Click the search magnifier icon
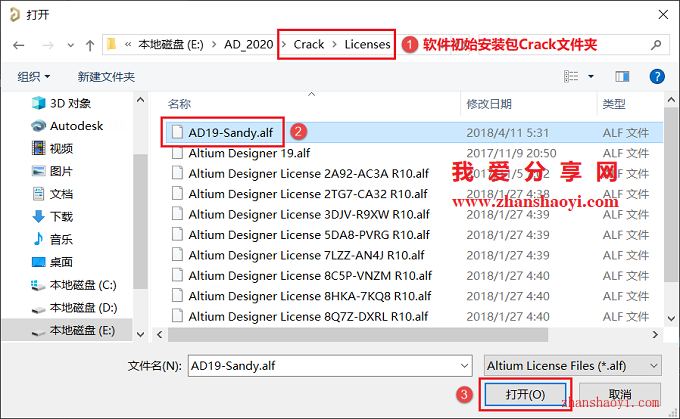 point(657,44)
